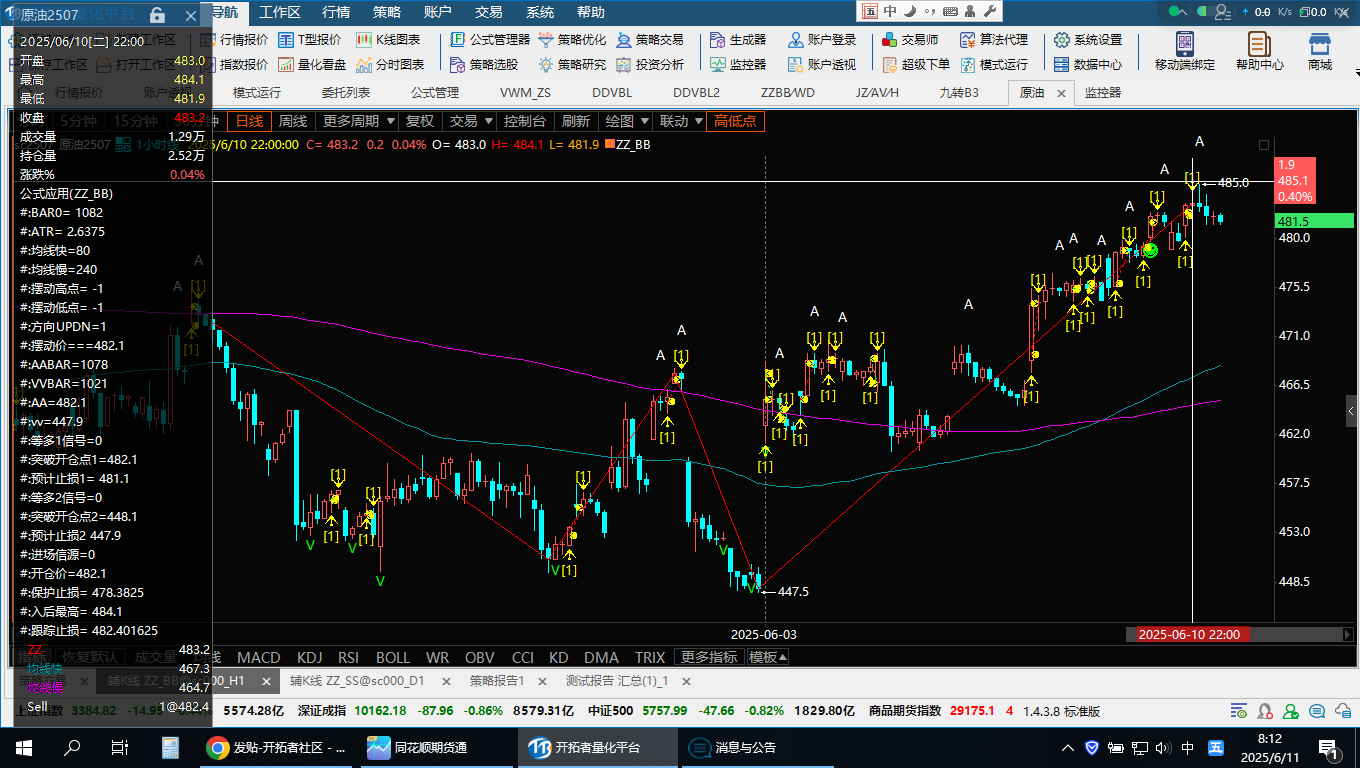Open the 策略优化 optimization tool
Screen dimensions: 1360x768
click(572, 40)
